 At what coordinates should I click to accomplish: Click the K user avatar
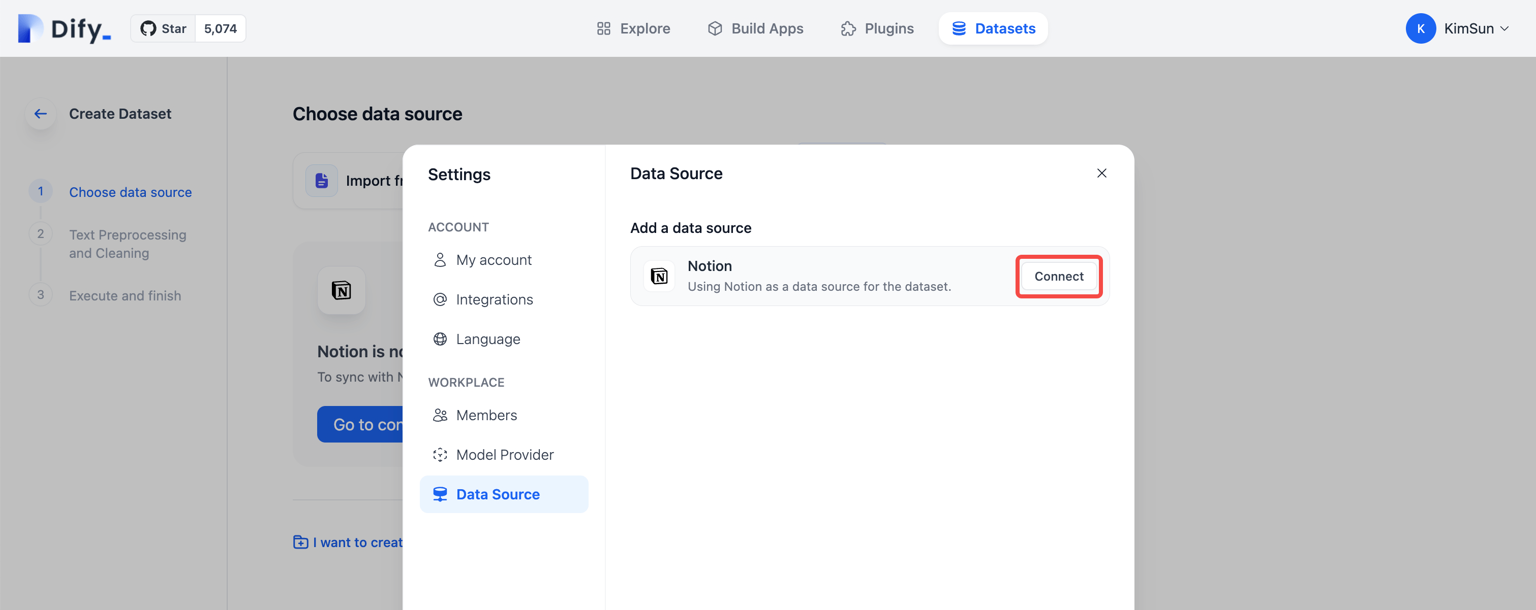click(x=1420, y=29)
